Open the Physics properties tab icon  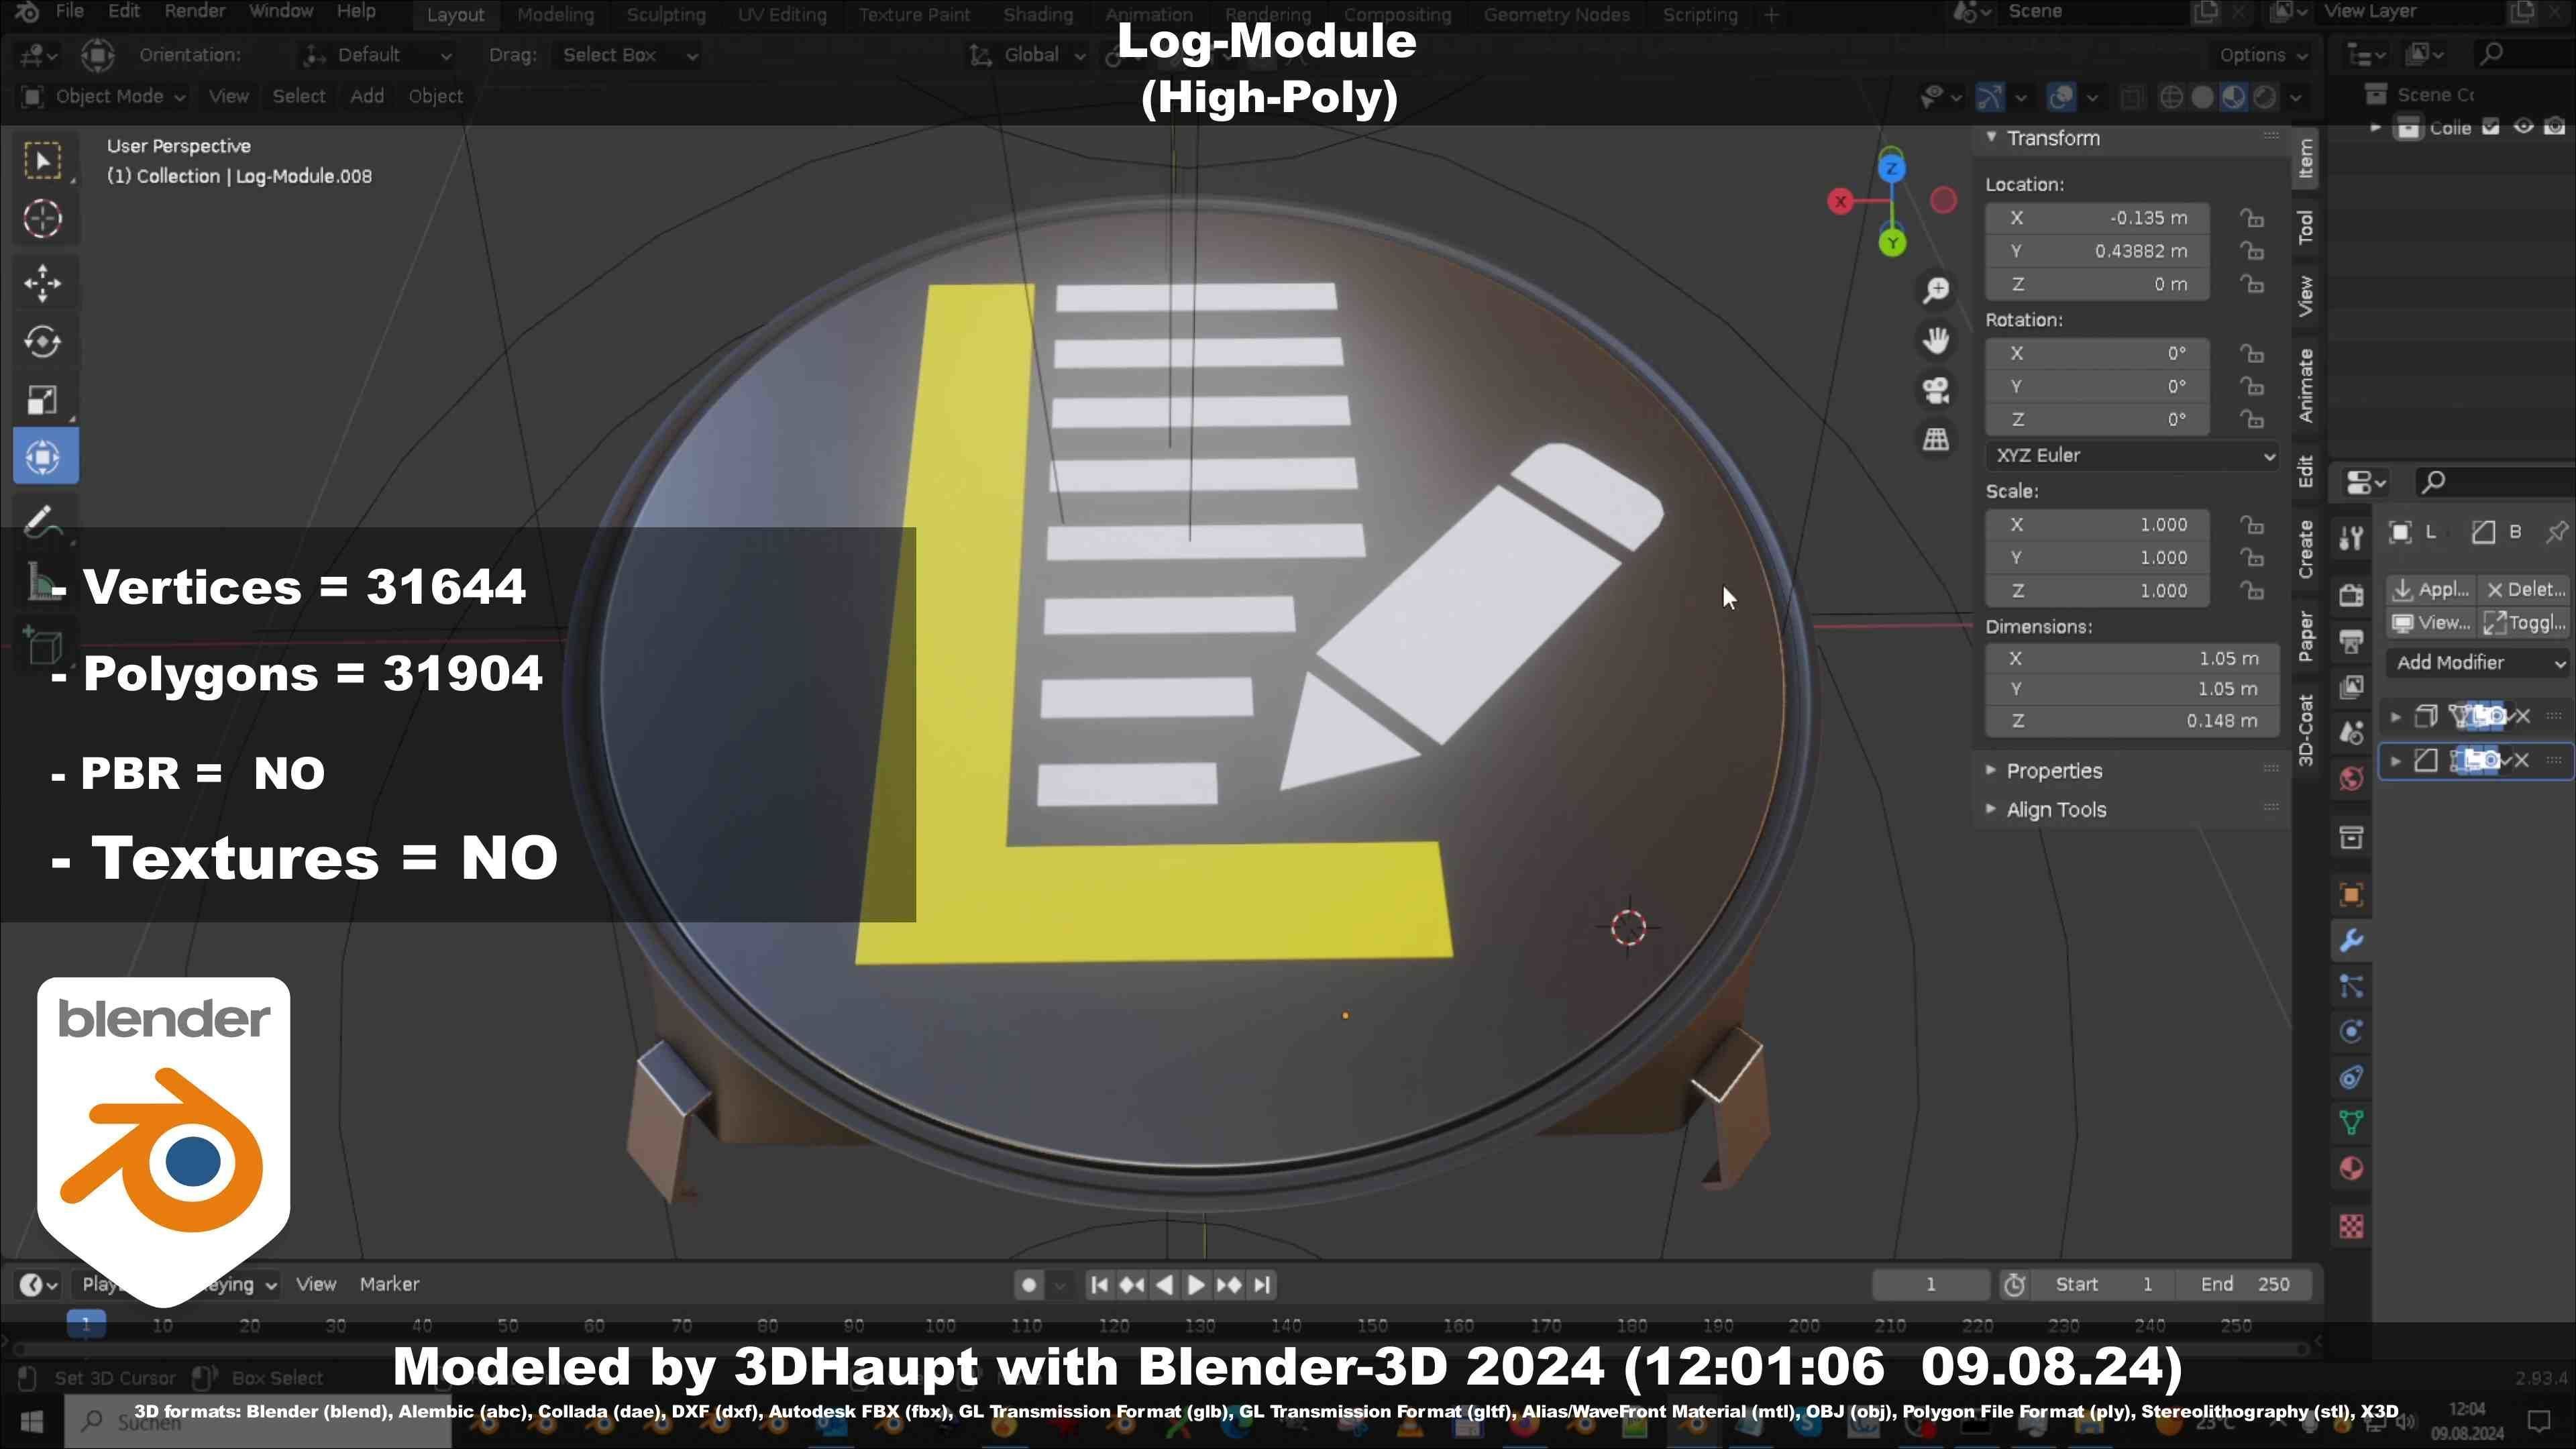coord(2351,1032)
